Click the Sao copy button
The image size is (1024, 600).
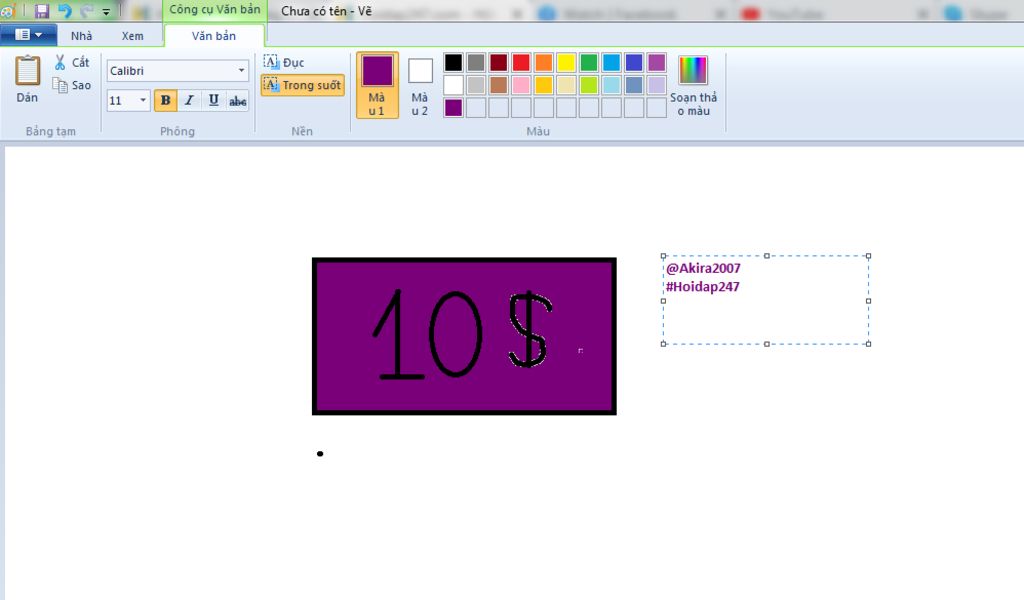(72, 85)
